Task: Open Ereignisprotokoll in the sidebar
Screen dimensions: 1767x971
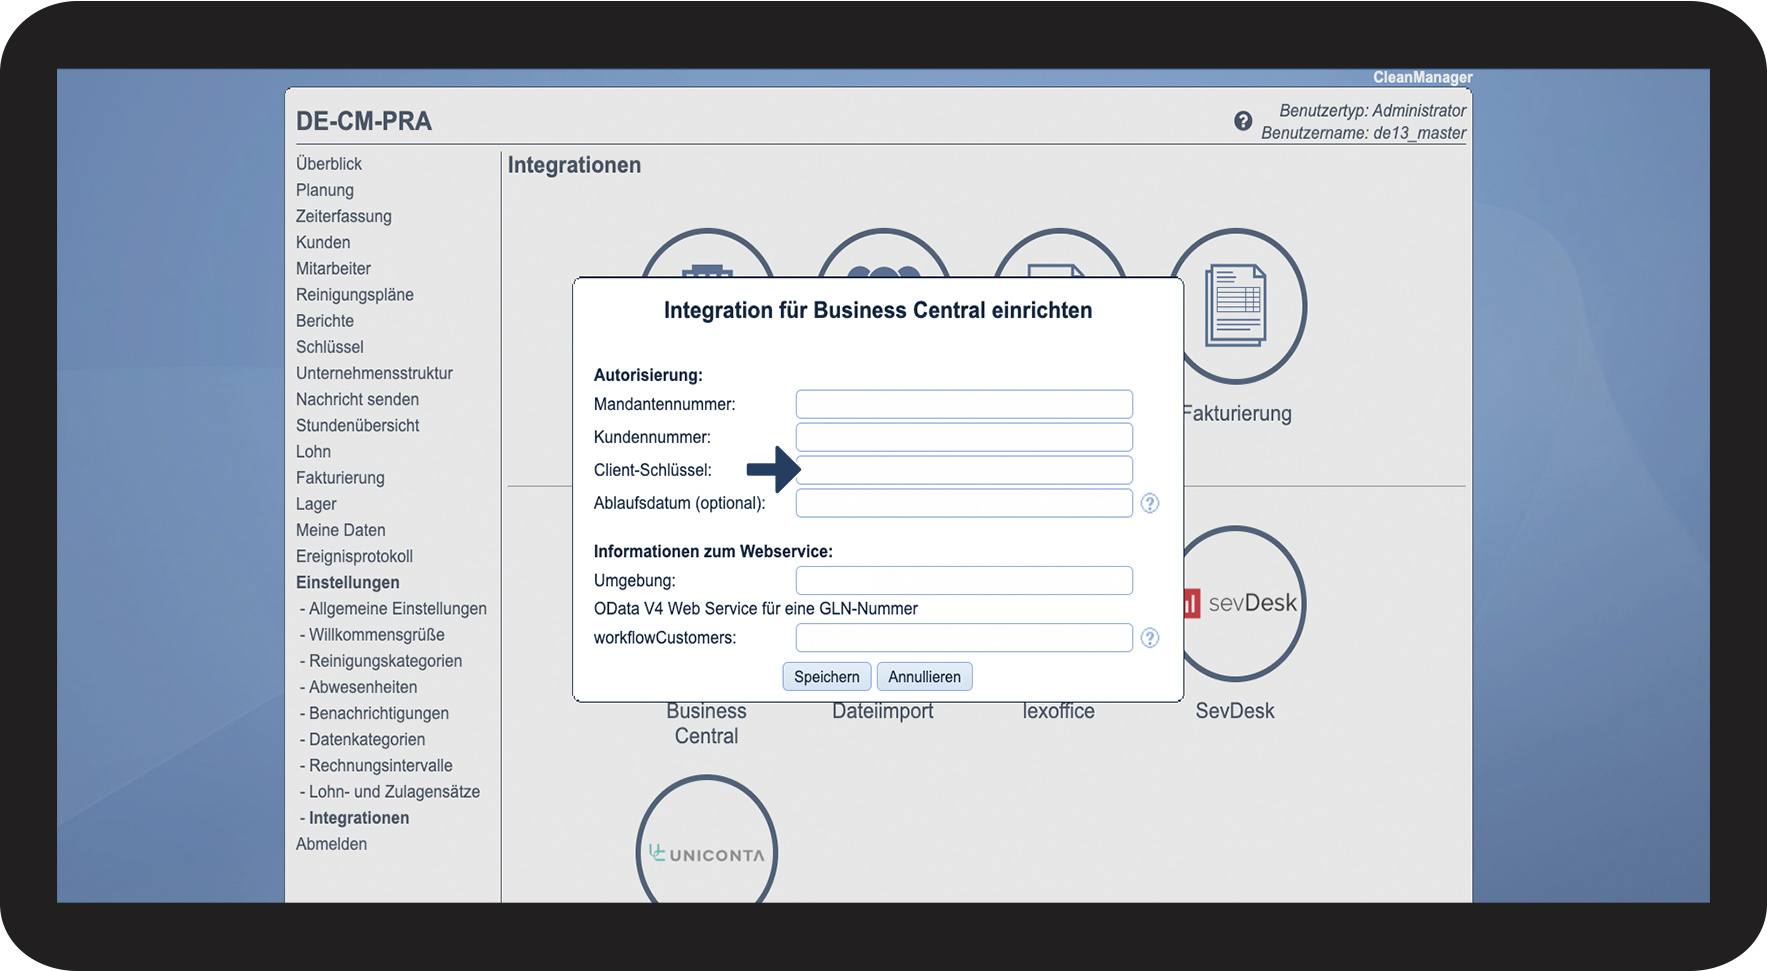Action: (354, 556)
